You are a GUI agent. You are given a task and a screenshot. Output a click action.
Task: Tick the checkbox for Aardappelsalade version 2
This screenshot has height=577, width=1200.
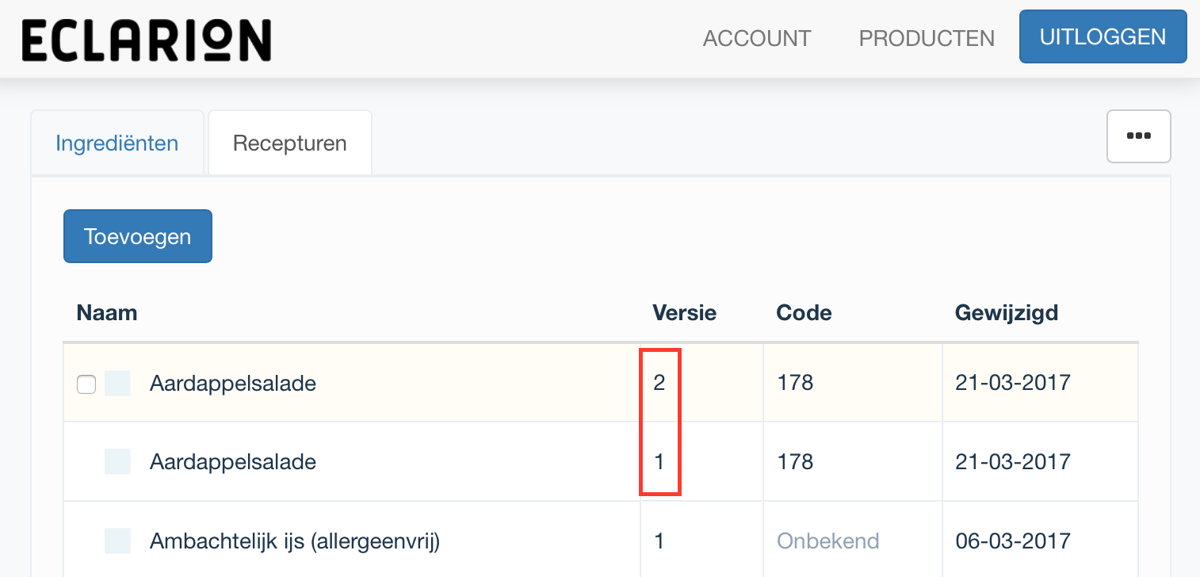pyautogui.click(x=87, y=384)
